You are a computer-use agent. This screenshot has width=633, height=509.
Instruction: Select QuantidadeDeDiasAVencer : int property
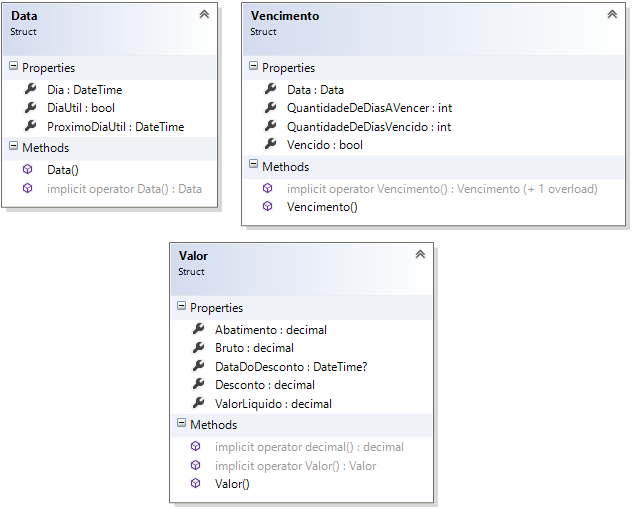[369, 108]
